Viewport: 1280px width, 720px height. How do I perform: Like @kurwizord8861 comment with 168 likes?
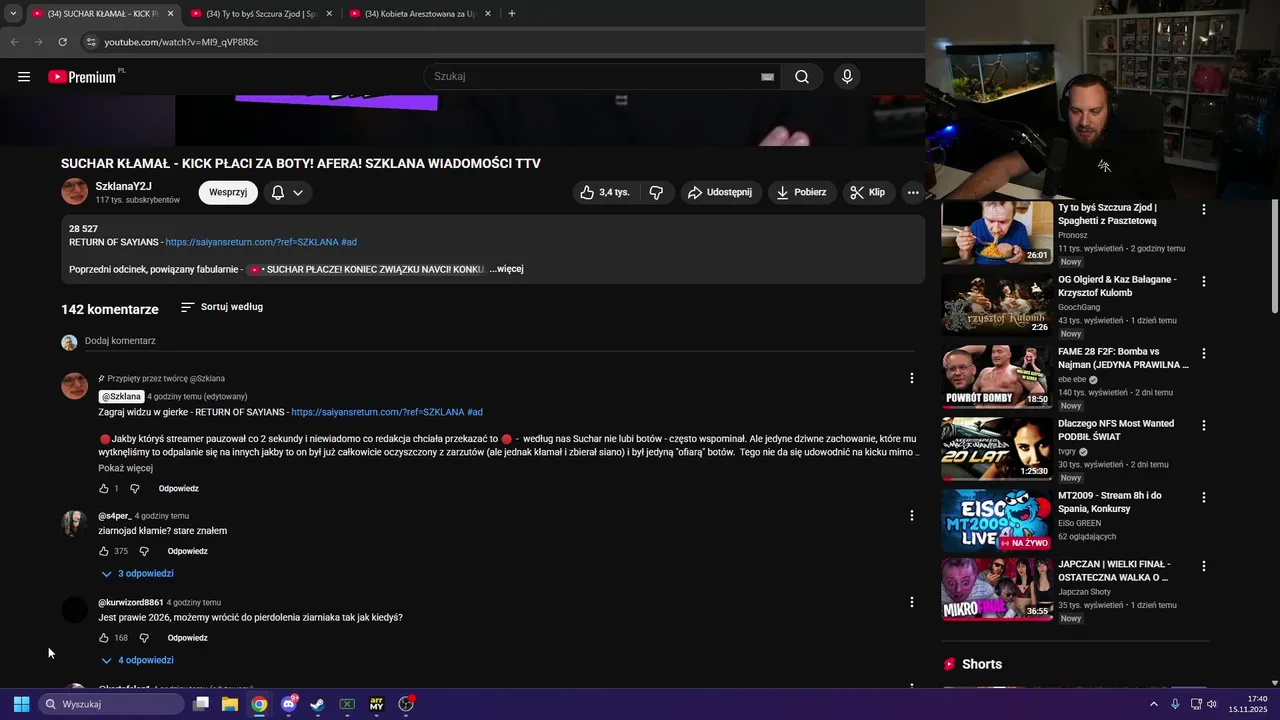[103, 638]
